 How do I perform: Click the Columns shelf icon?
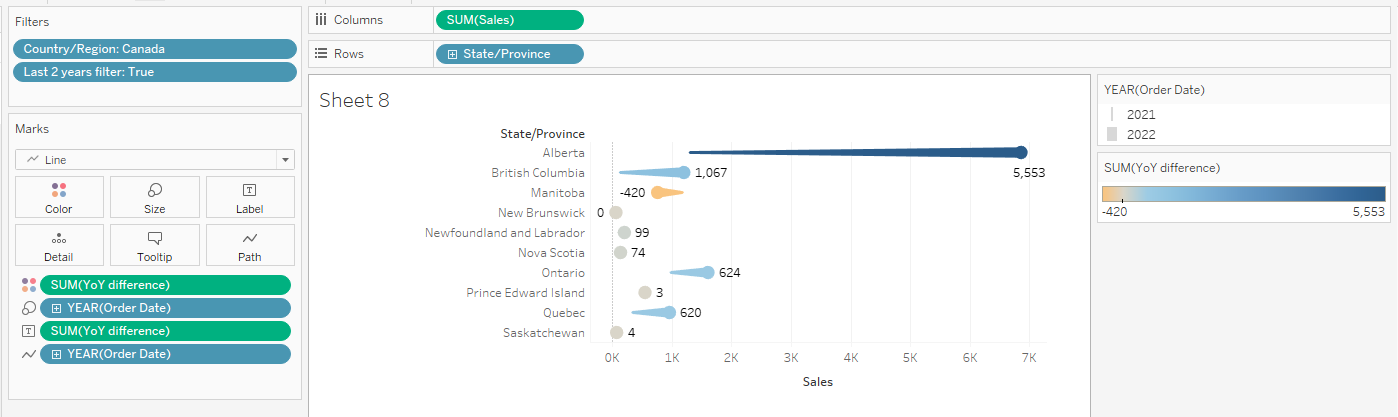point(321,19)
